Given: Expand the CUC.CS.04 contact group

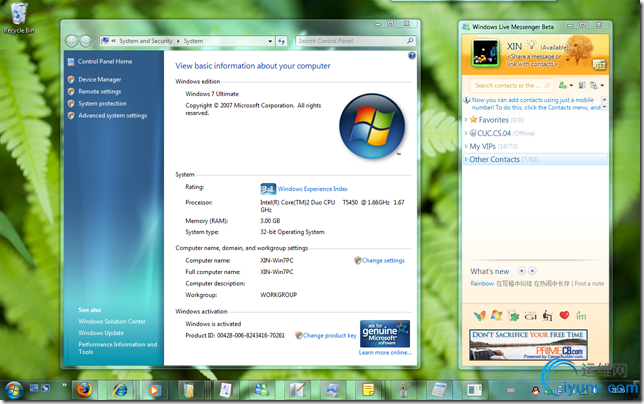Looking at the screenshot, I should point(466,133).
